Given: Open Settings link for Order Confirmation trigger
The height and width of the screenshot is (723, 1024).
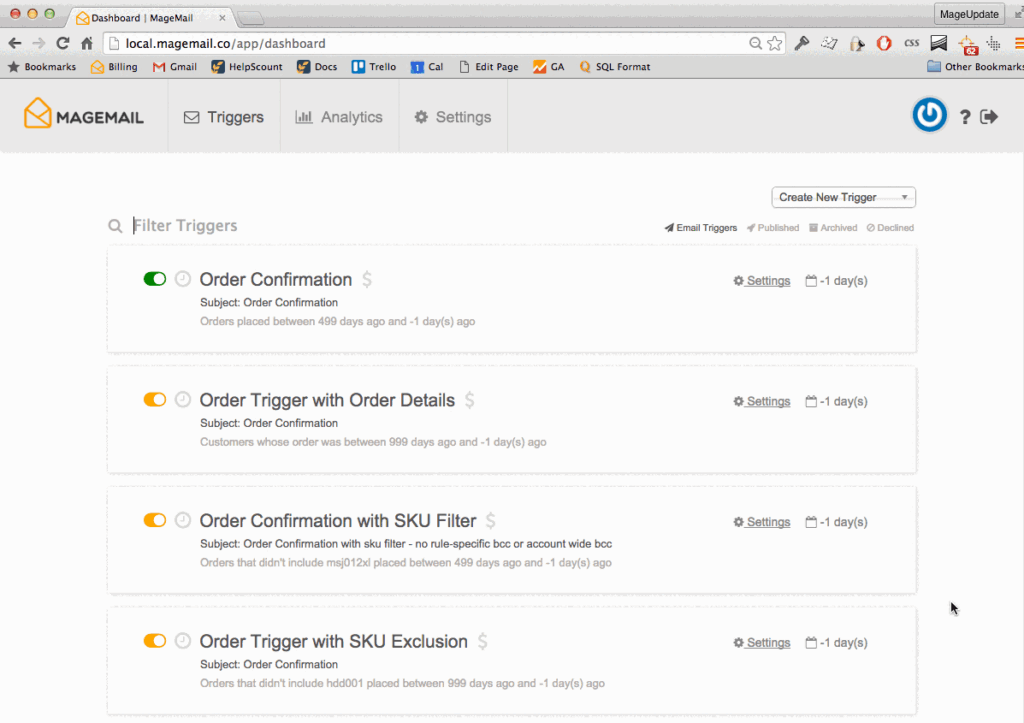Looking at the screenshot, I should 762,281.
